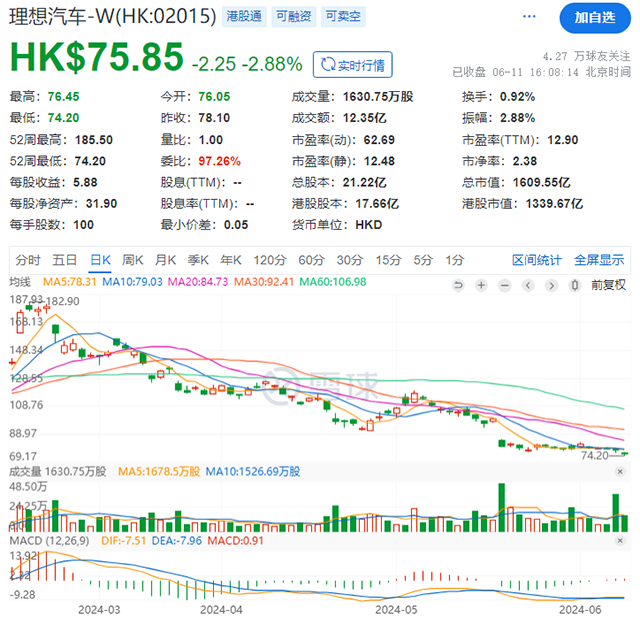The height and width of the screenshot is (618, 640).
Task: Click the volume MA10:1526.69万股 label
Action: [x=253, y=471]
